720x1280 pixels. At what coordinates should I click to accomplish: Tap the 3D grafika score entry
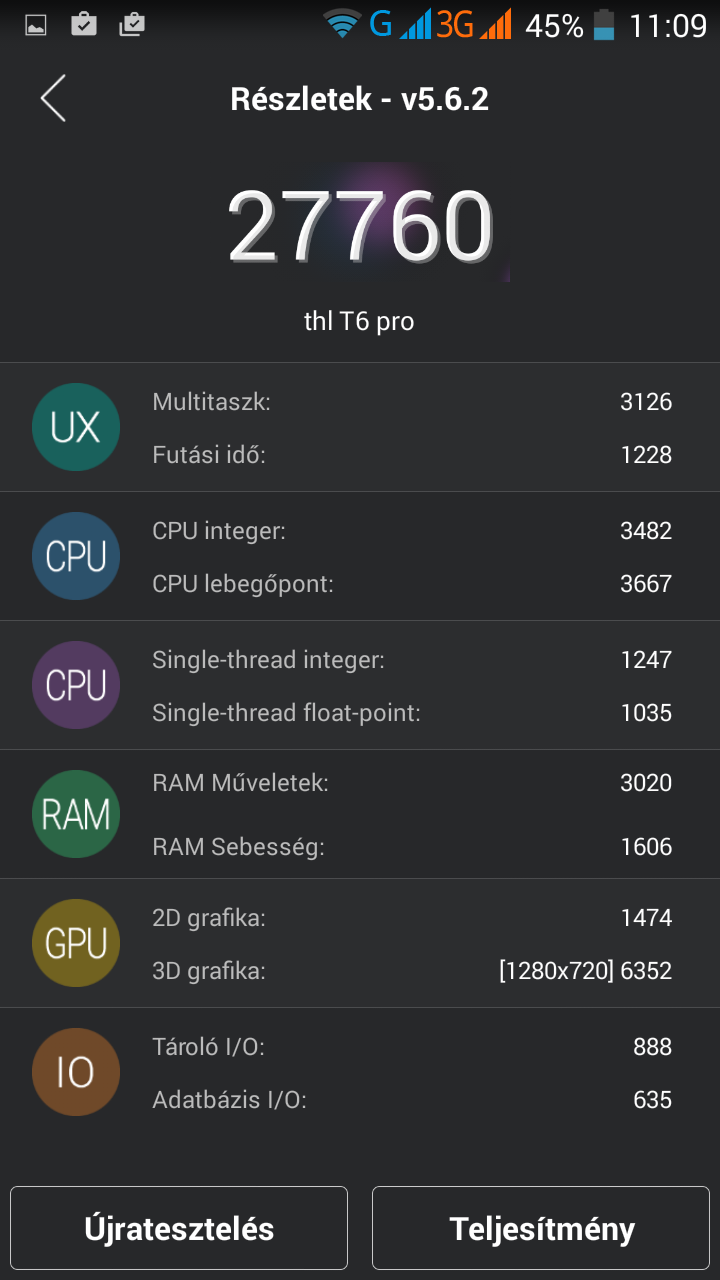pos(400,969)
